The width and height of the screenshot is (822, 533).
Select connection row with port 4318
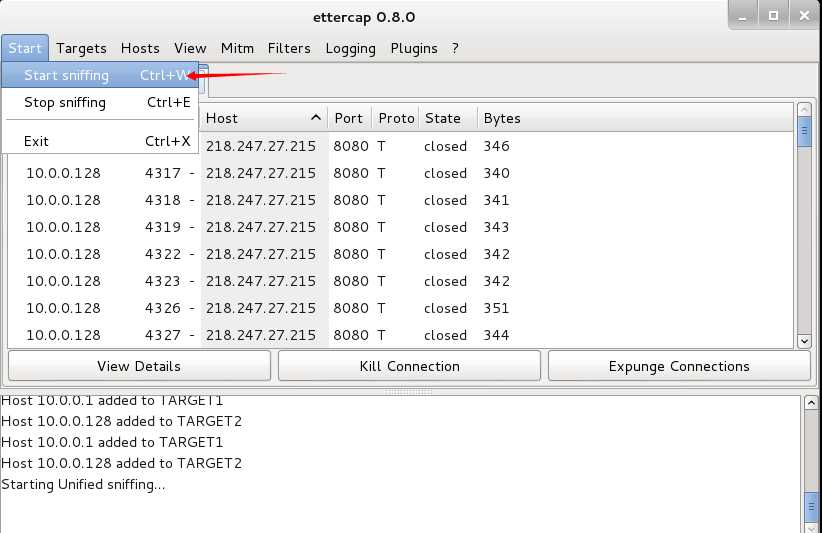tap(401, 200)
